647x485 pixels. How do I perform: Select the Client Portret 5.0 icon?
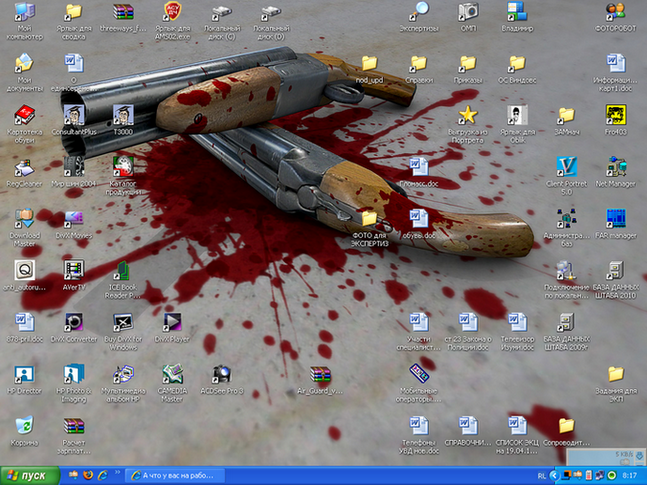pos(567,166)
